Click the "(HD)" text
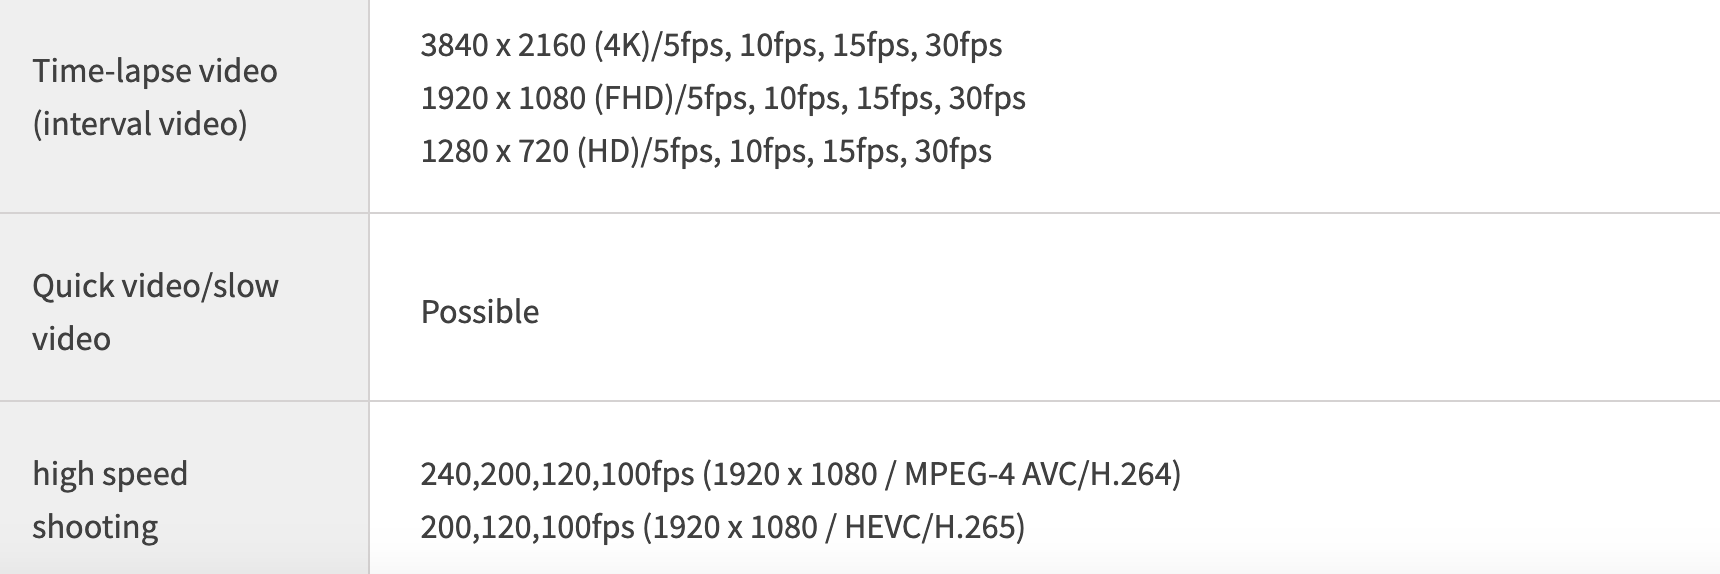The height and width of the screenshot is (574, 1720). click(609, 151)
